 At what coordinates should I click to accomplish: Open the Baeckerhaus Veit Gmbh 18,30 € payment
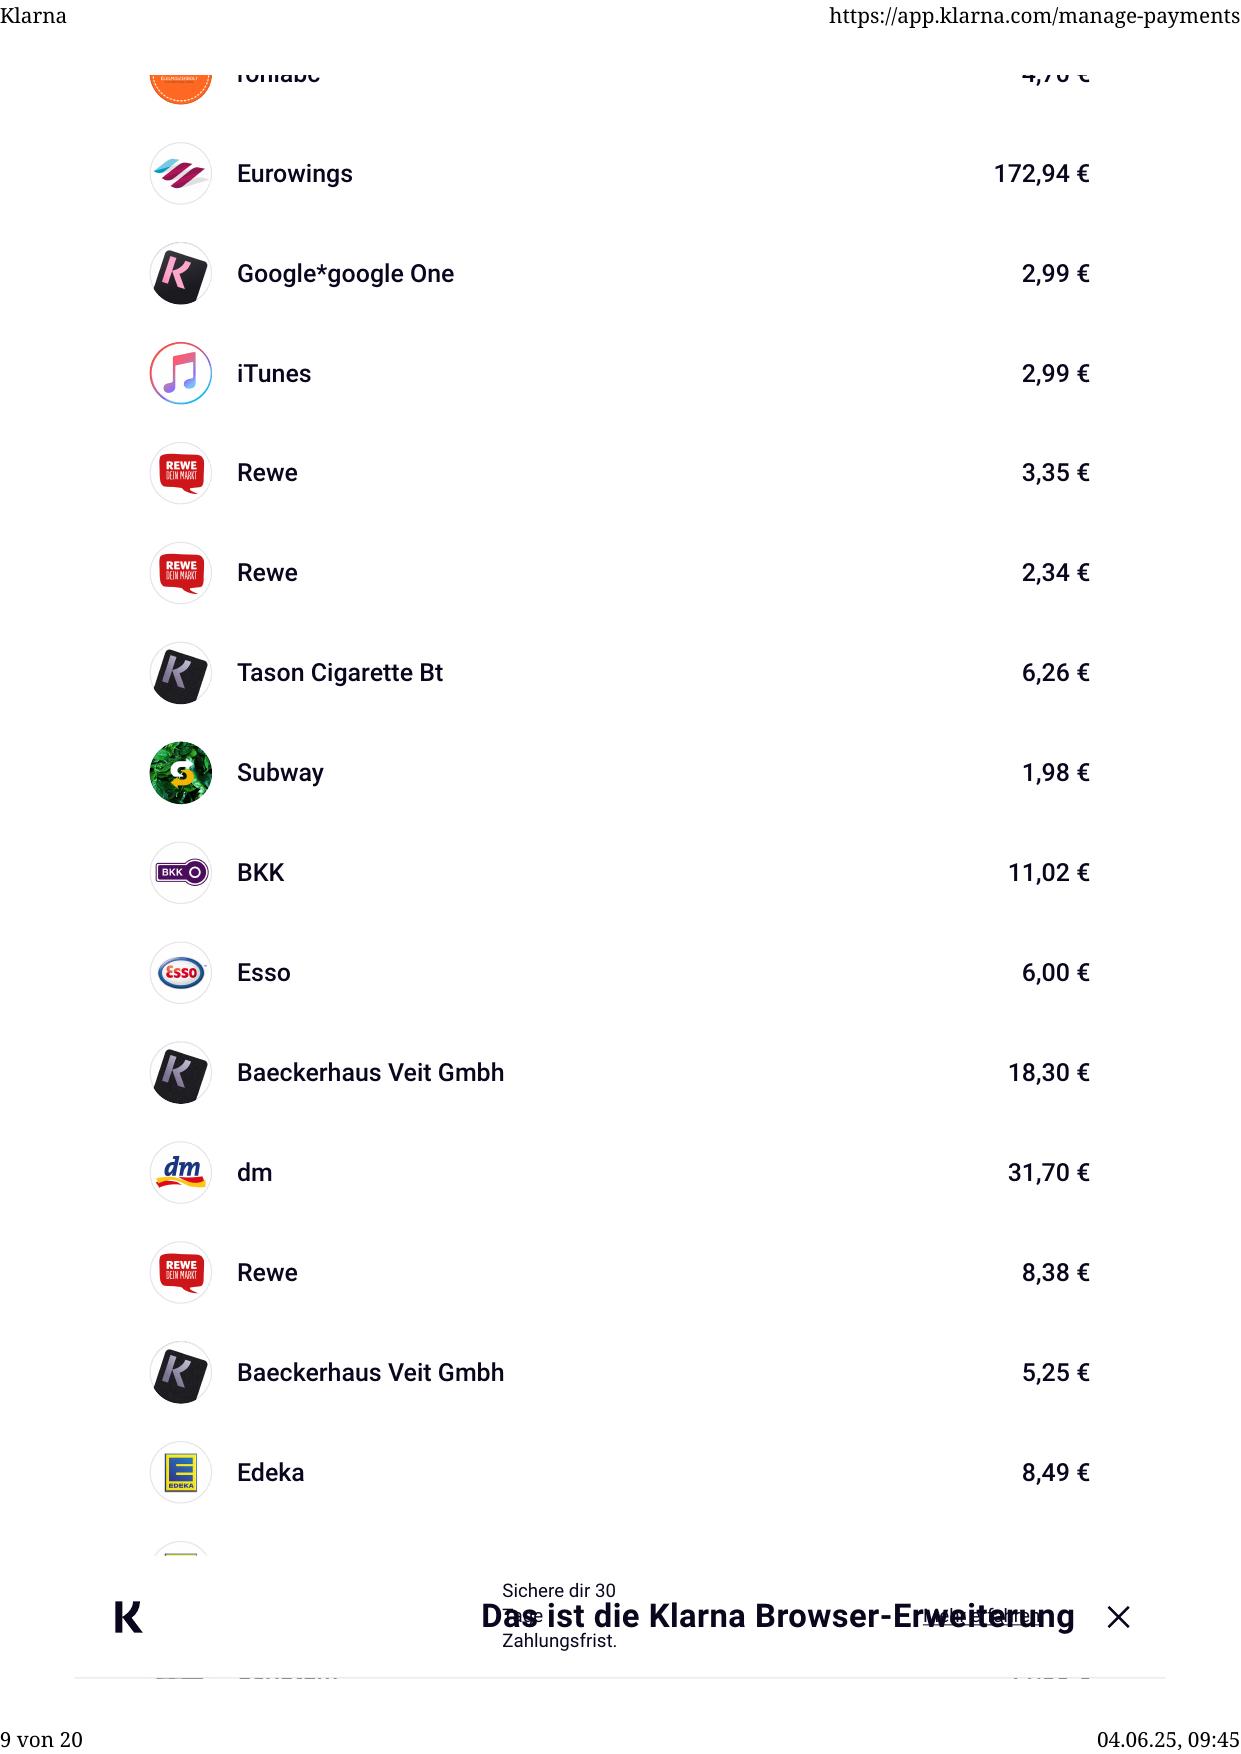pyautogui.click(x=371, y=1073)
